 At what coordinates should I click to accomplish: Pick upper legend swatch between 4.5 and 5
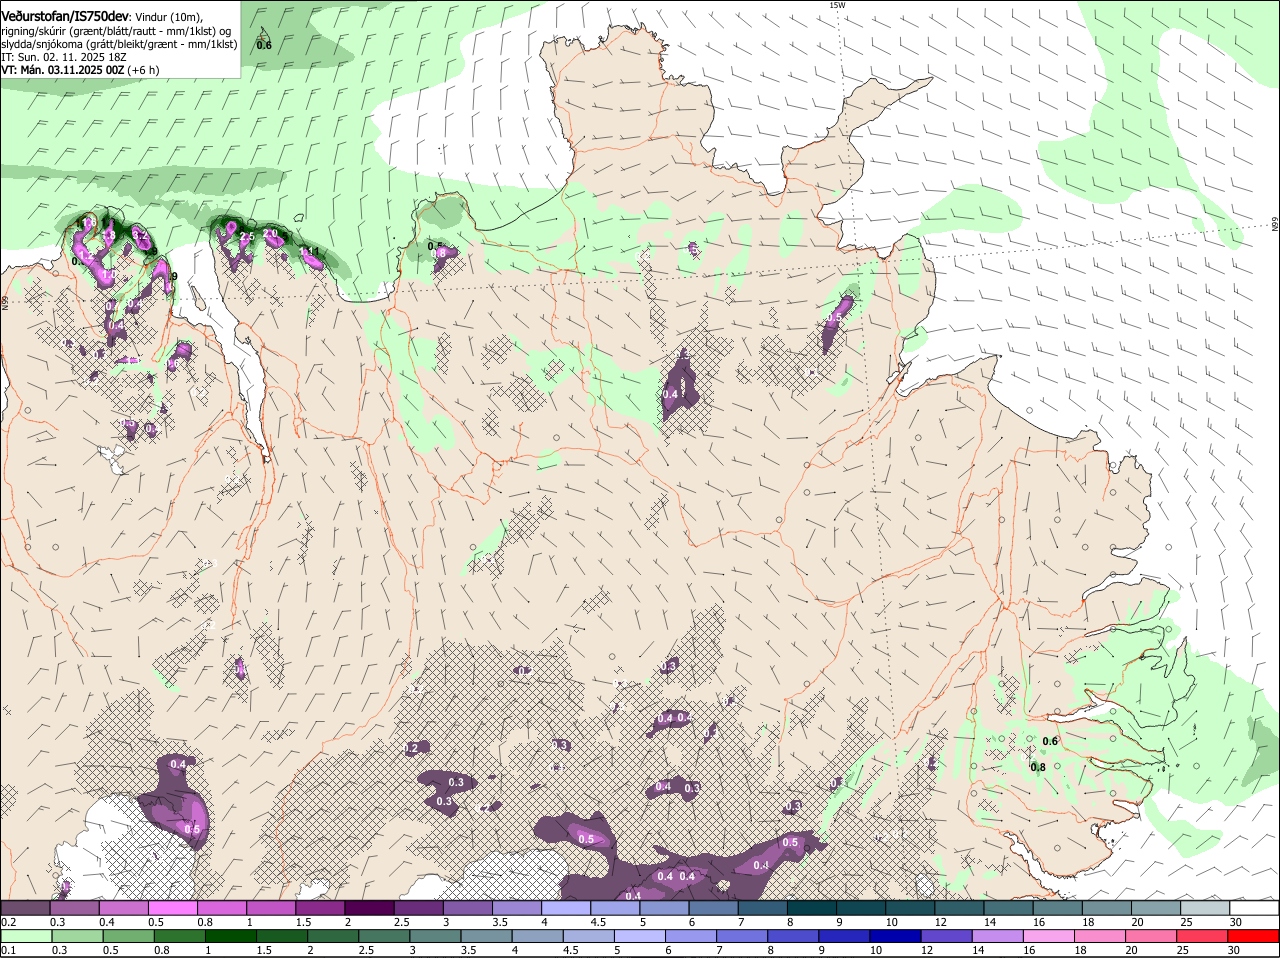615,907
